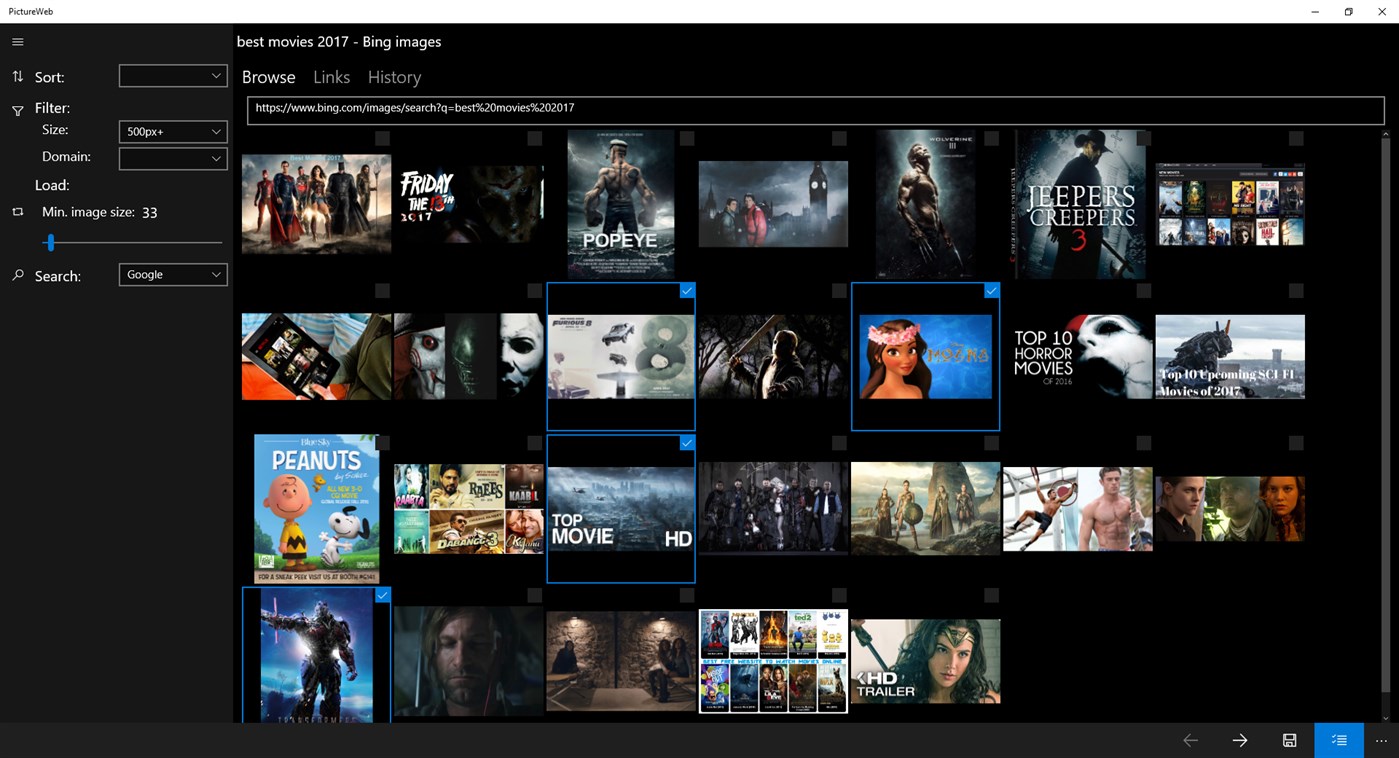Screen dimensions: 1399x758
Task: Open the Transformers robot poster
Action: click(x=316, y=655)
